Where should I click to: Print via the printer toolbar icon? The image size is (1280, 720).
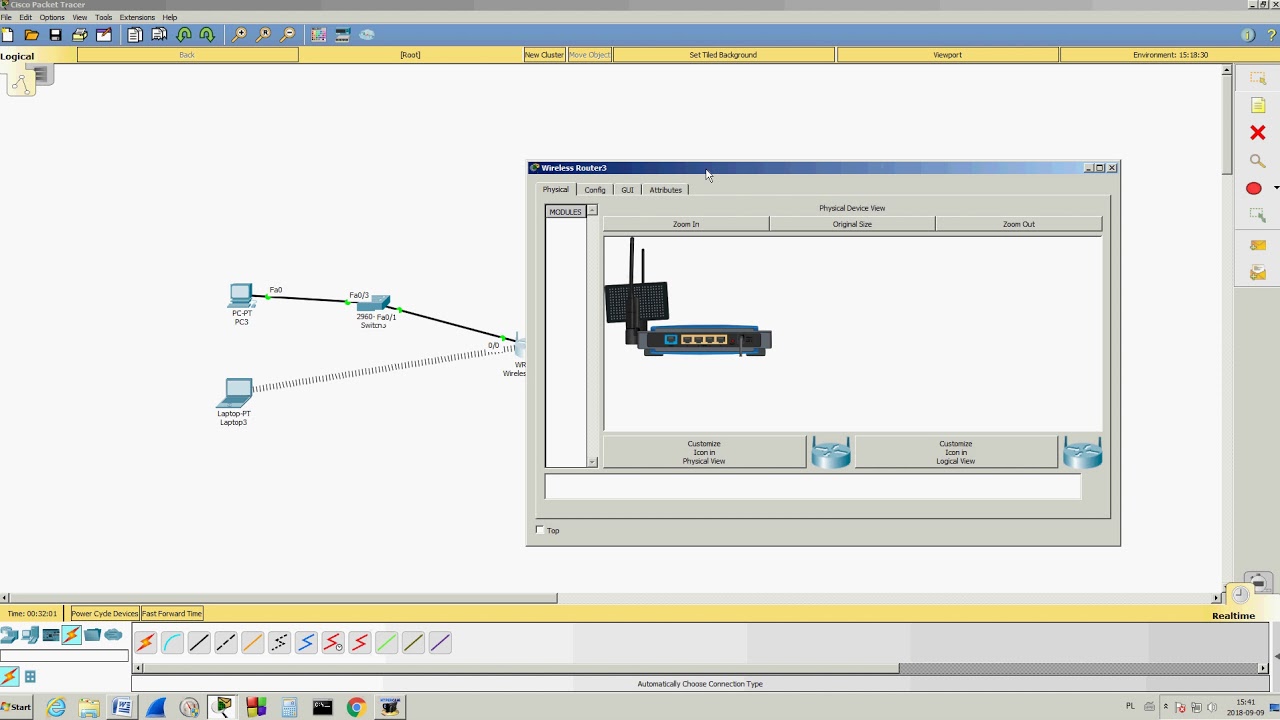[80, 35]
